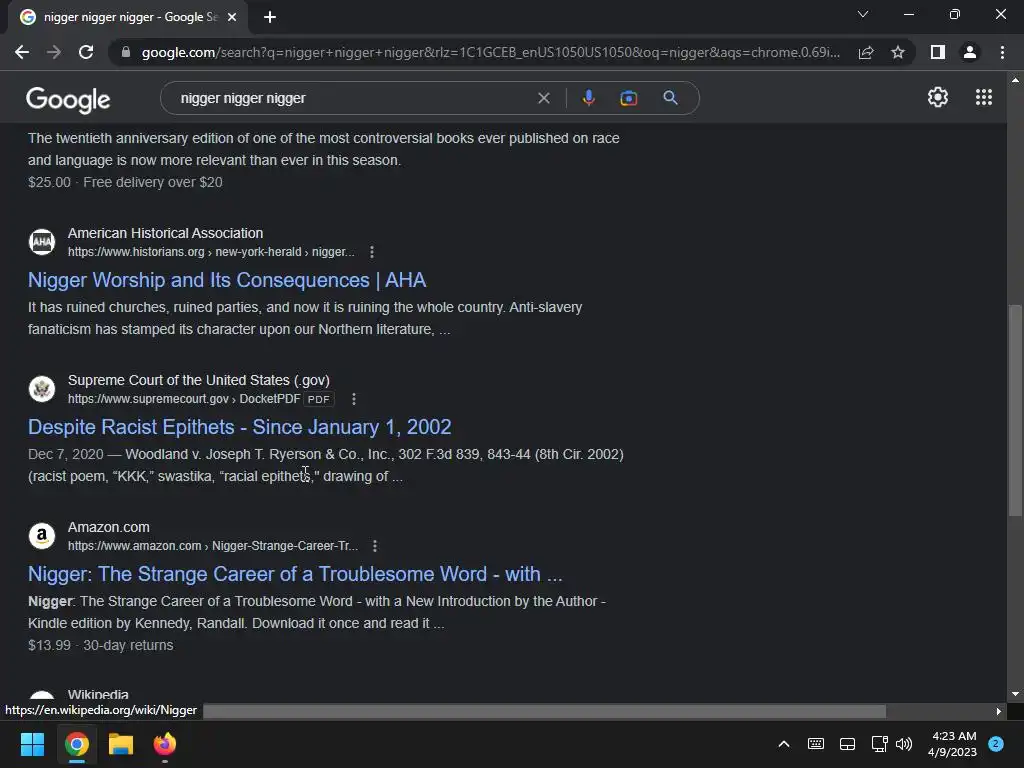Click the Amazon.com site name
Viewport: 1024px width, 768px height.
pyautogui.click(x=108, y=527)
